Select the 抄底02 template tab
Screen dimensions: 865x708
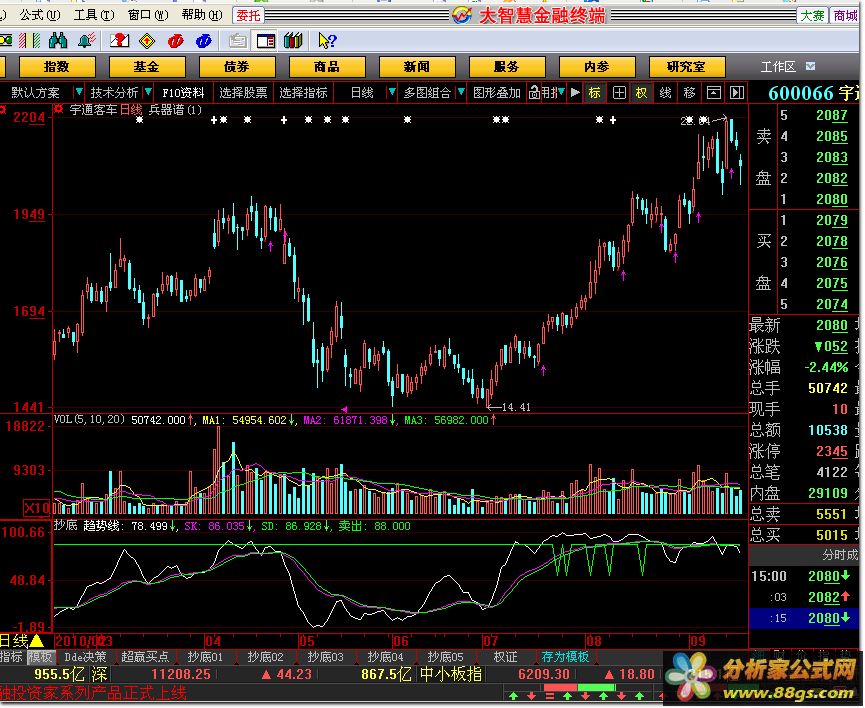point(265,657)
